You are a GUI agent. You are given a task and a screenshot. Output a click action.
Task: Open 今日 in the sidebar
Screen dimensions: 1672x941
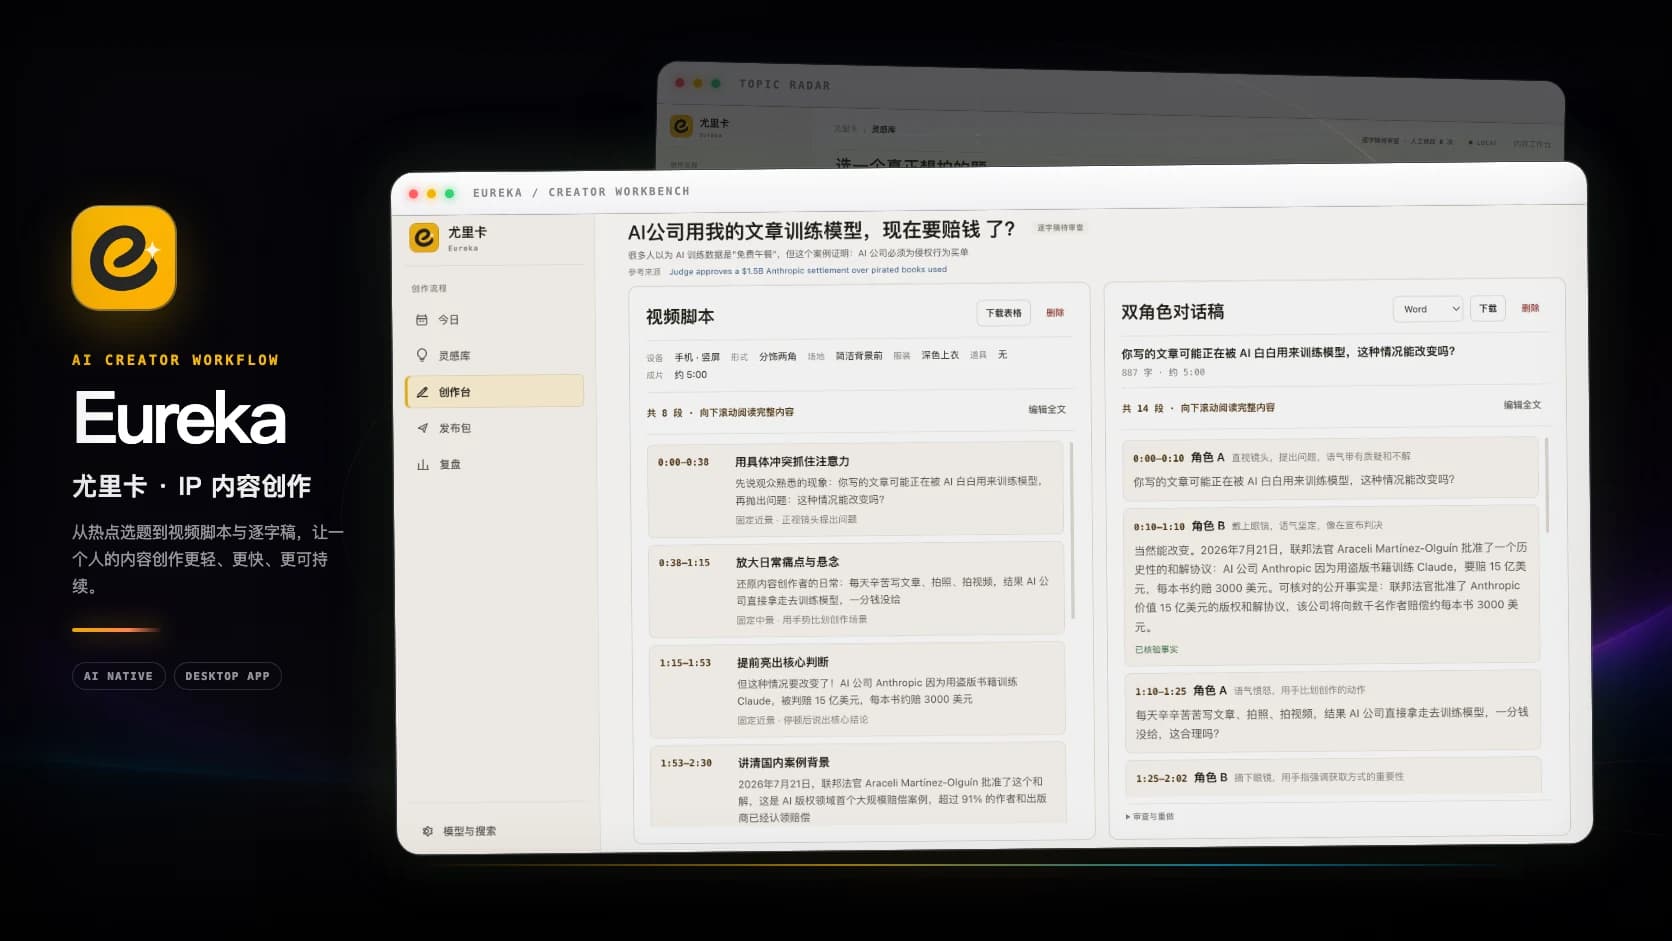pos(494,320)
